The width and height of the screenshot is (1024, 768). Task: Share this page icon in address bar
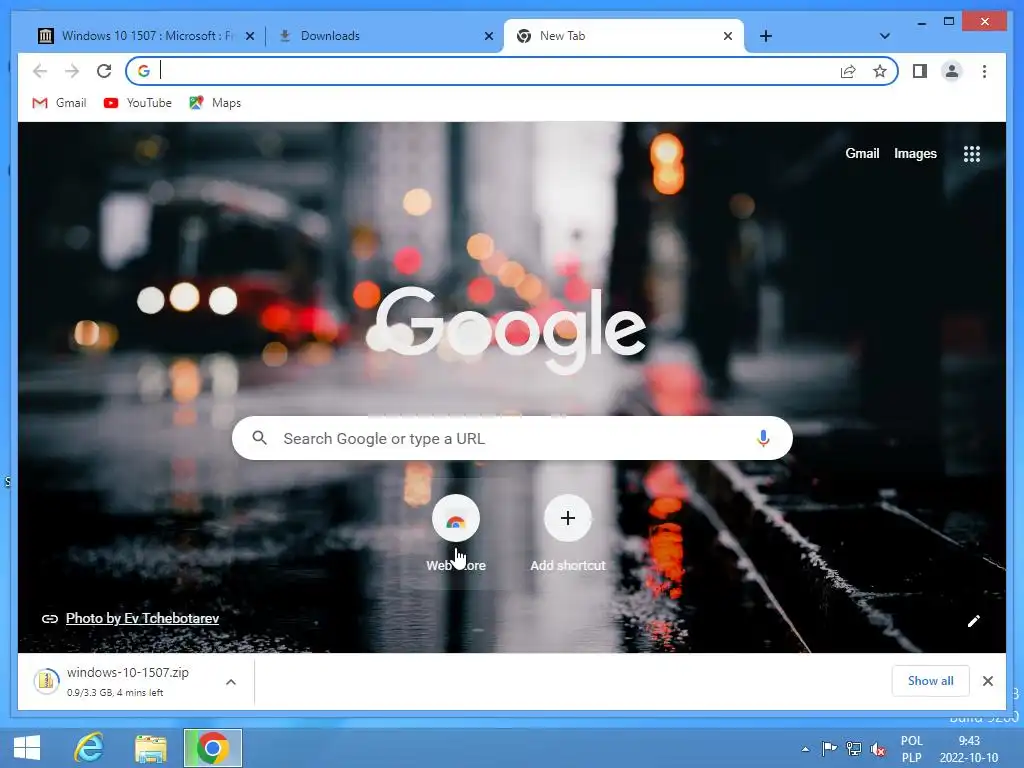pyautogui.click(x=848, y=71)
